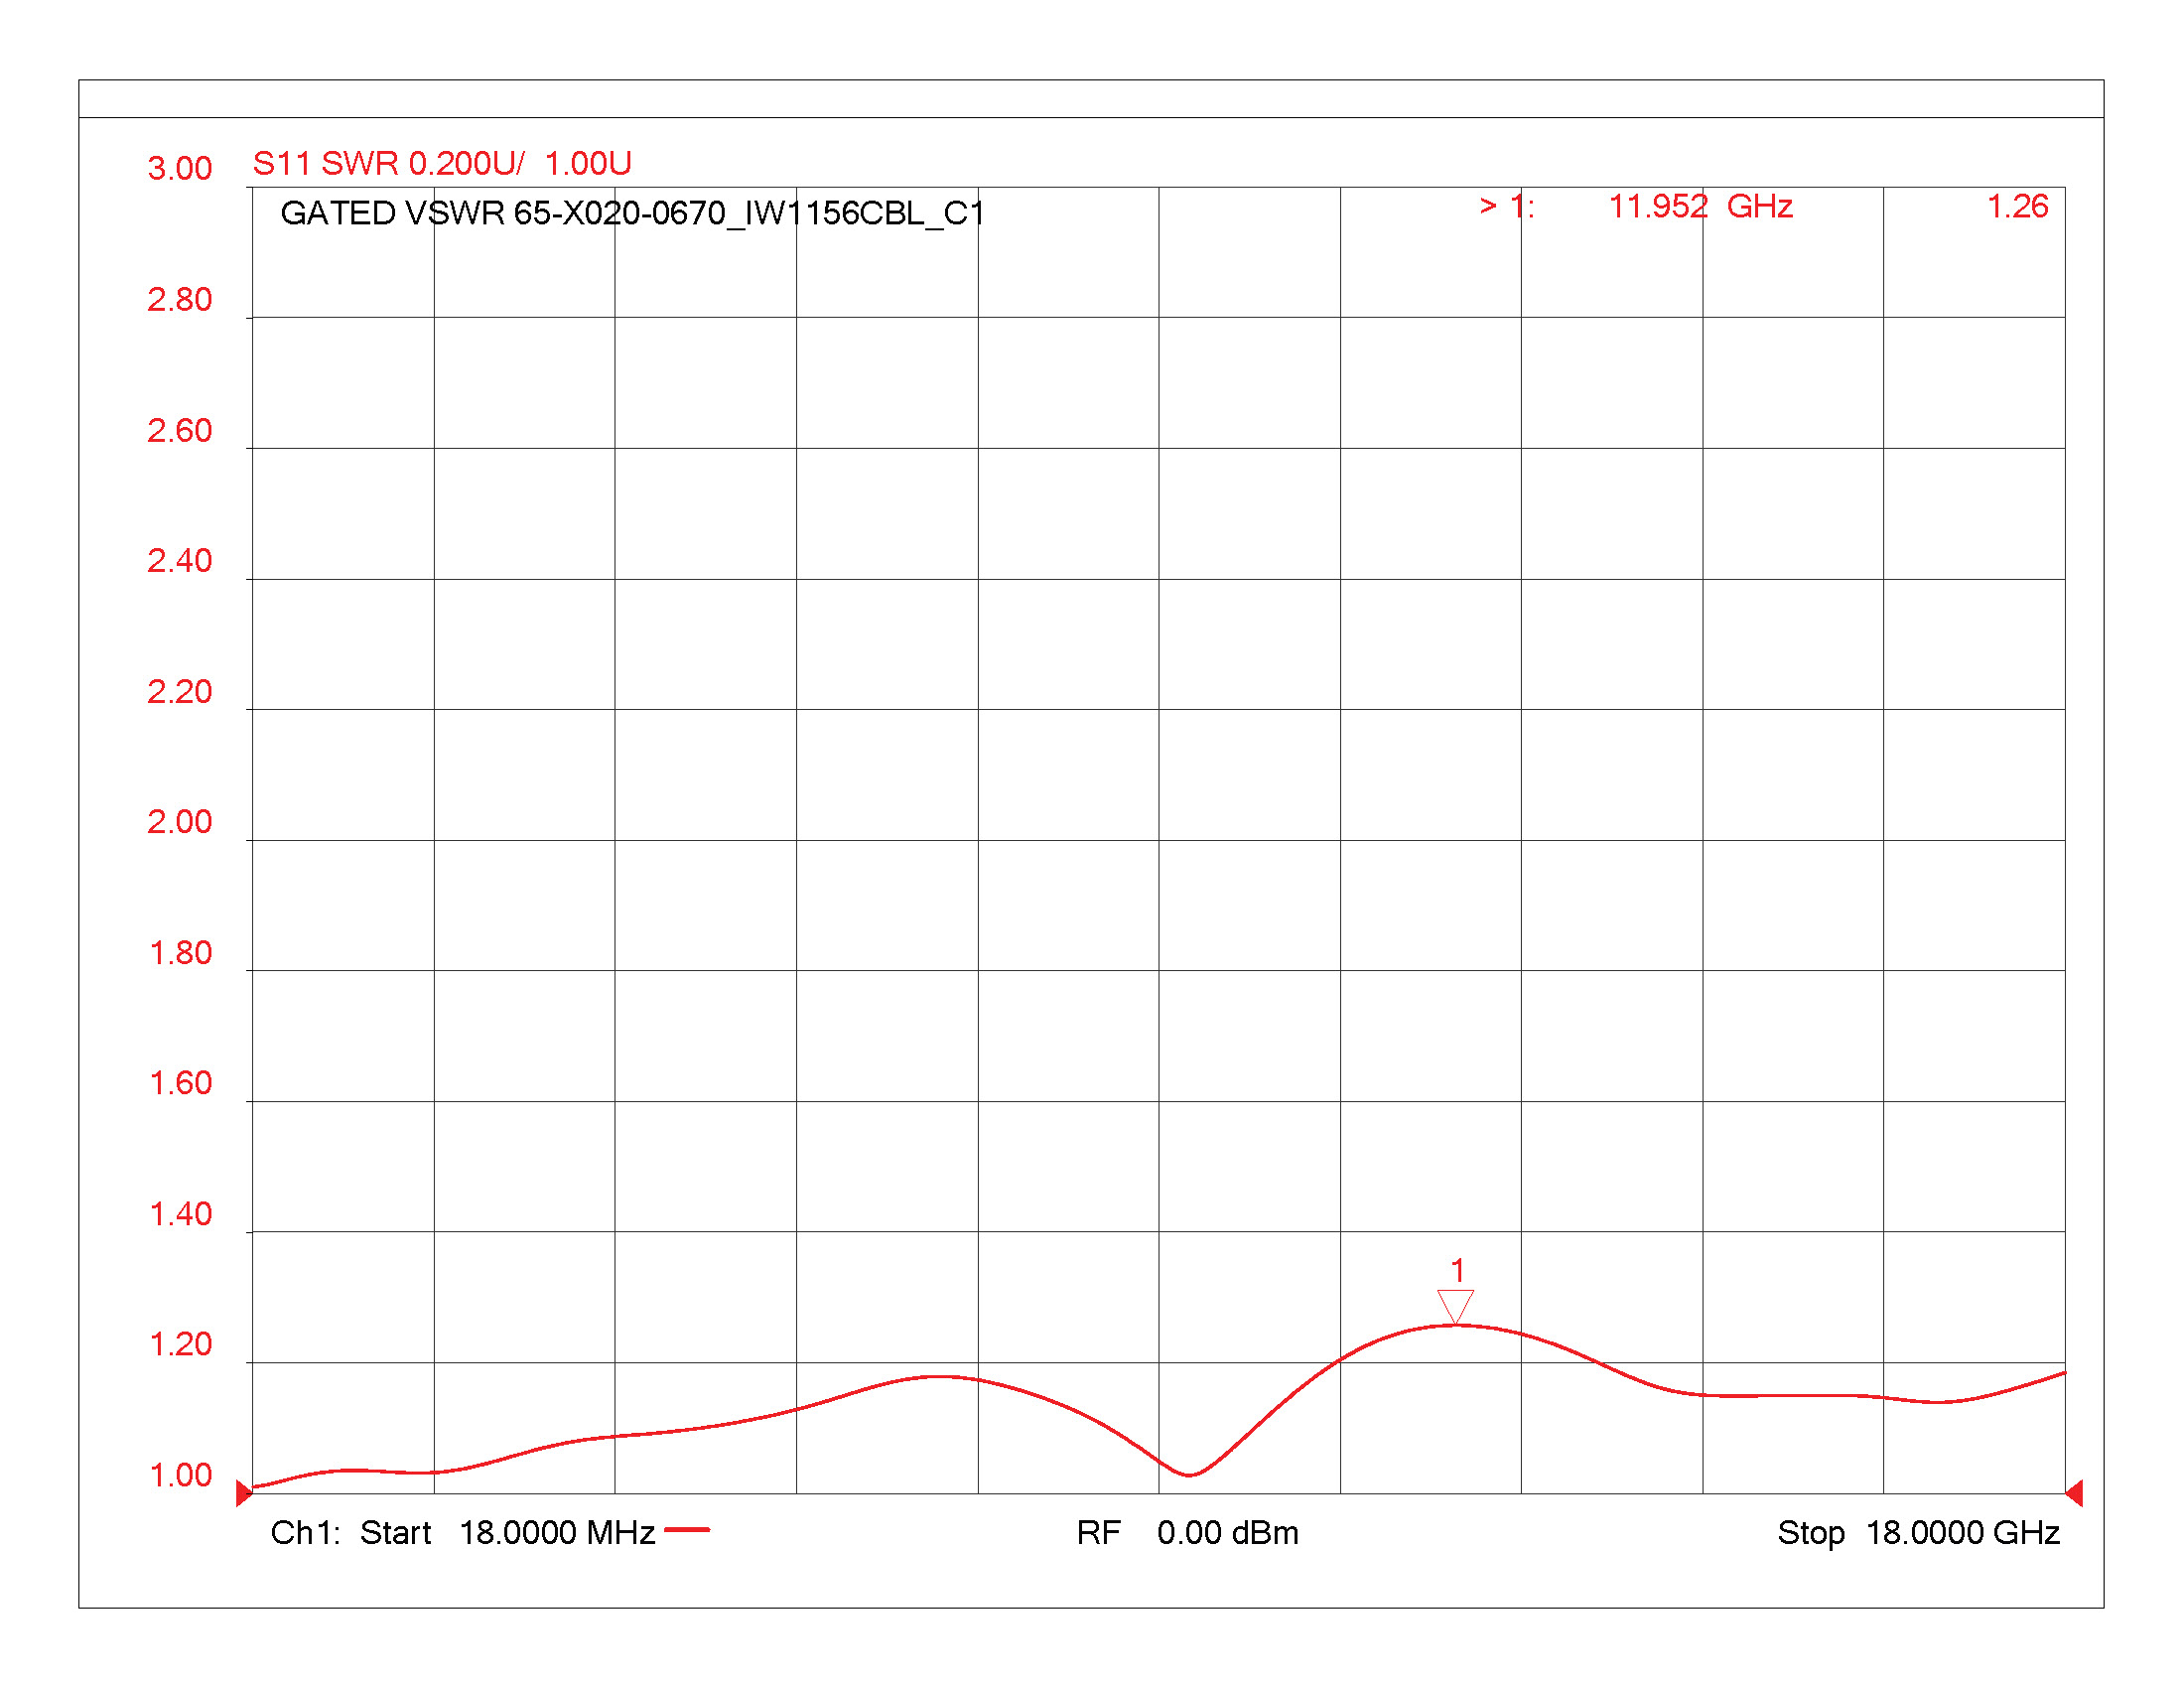The image size is (2184, 1688).
Task: Click the red trace legend line
Action: 687,1529
